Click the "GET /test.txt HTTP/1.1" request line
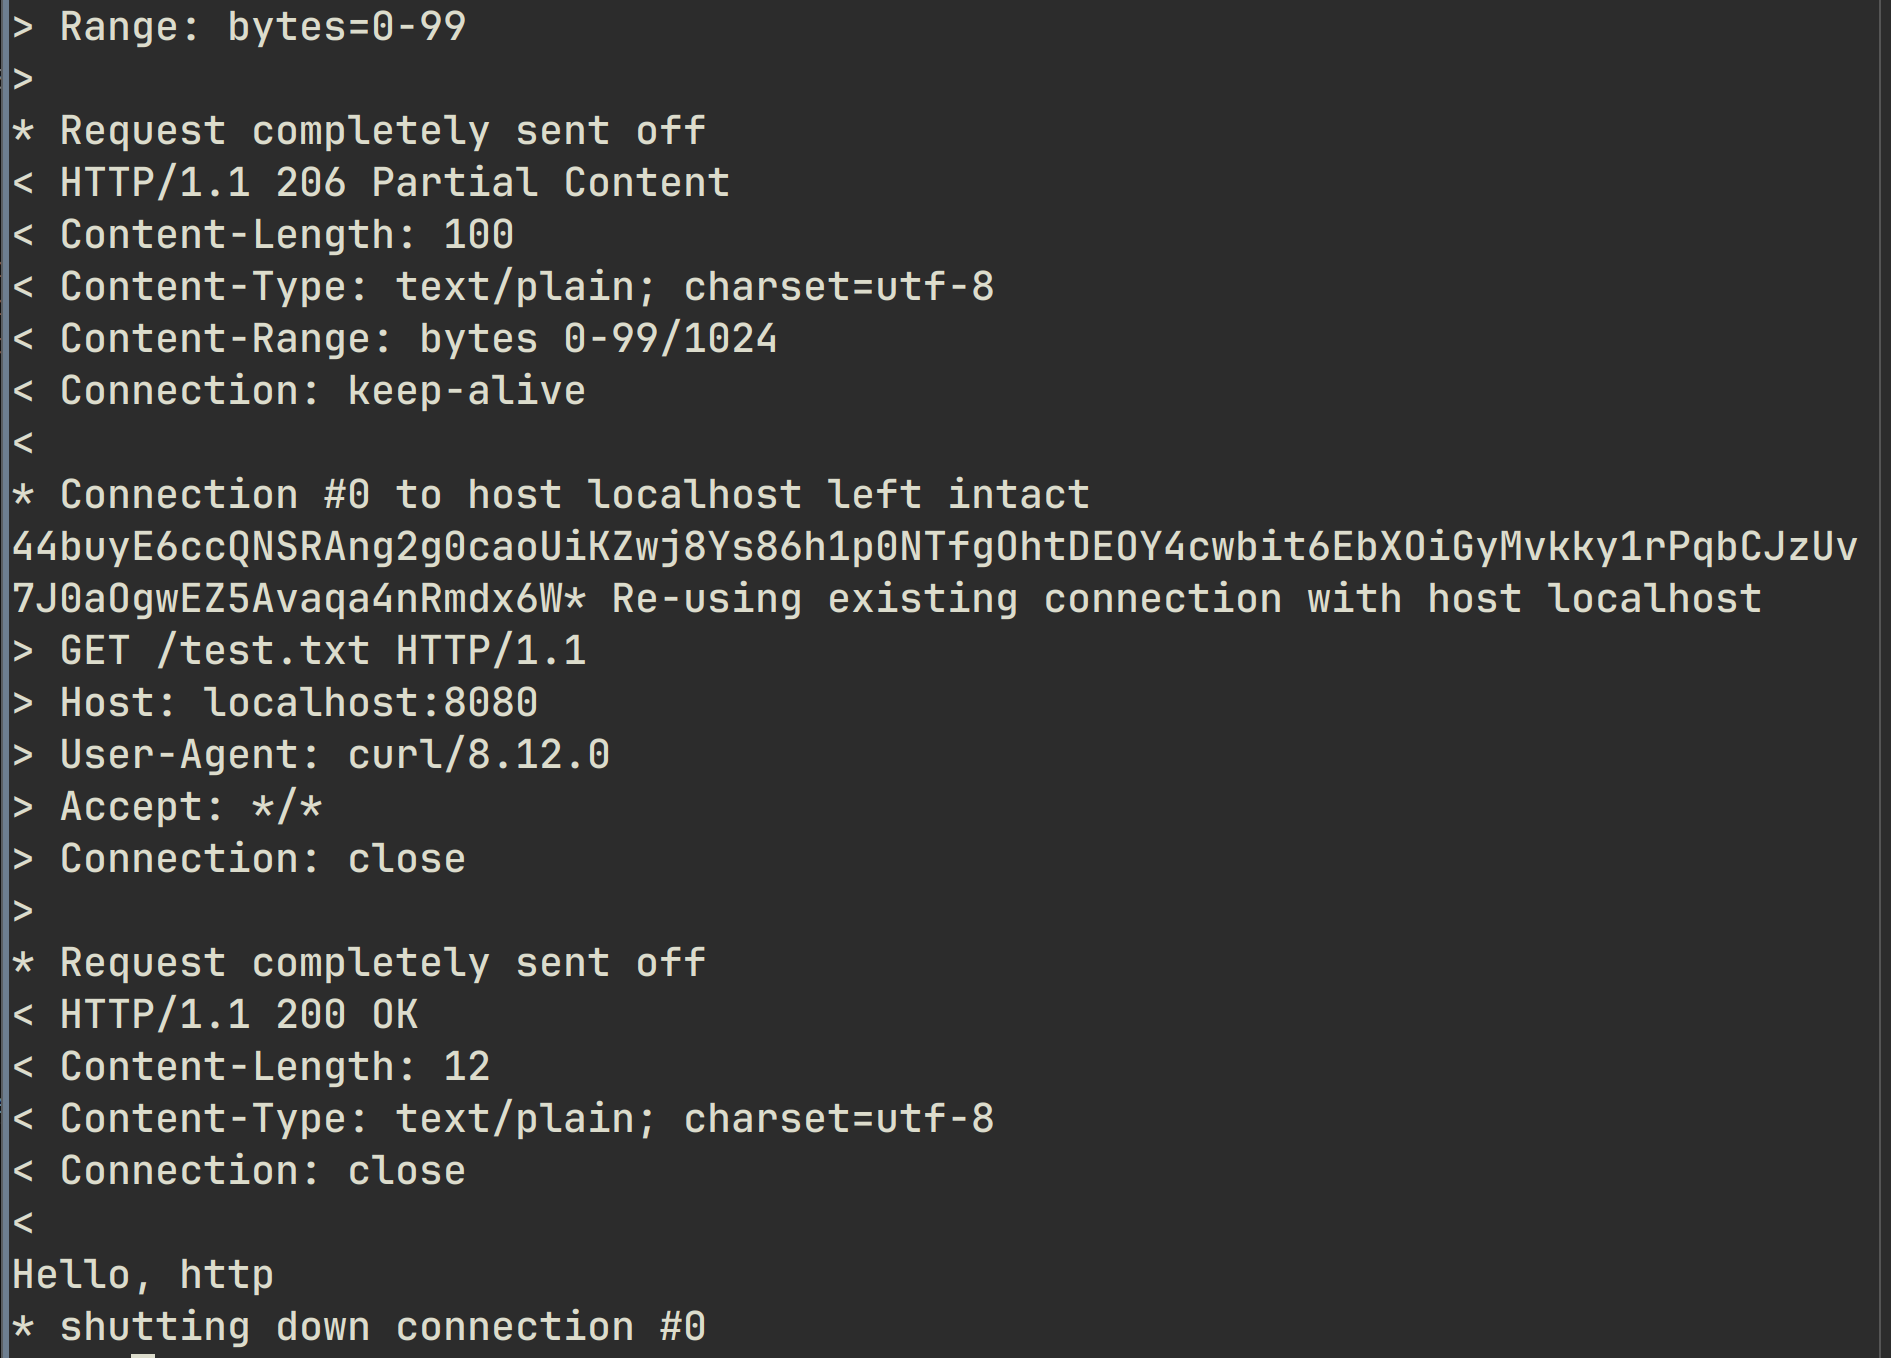The height and width of the screenshot is (1358, 1891). (322, 651)
